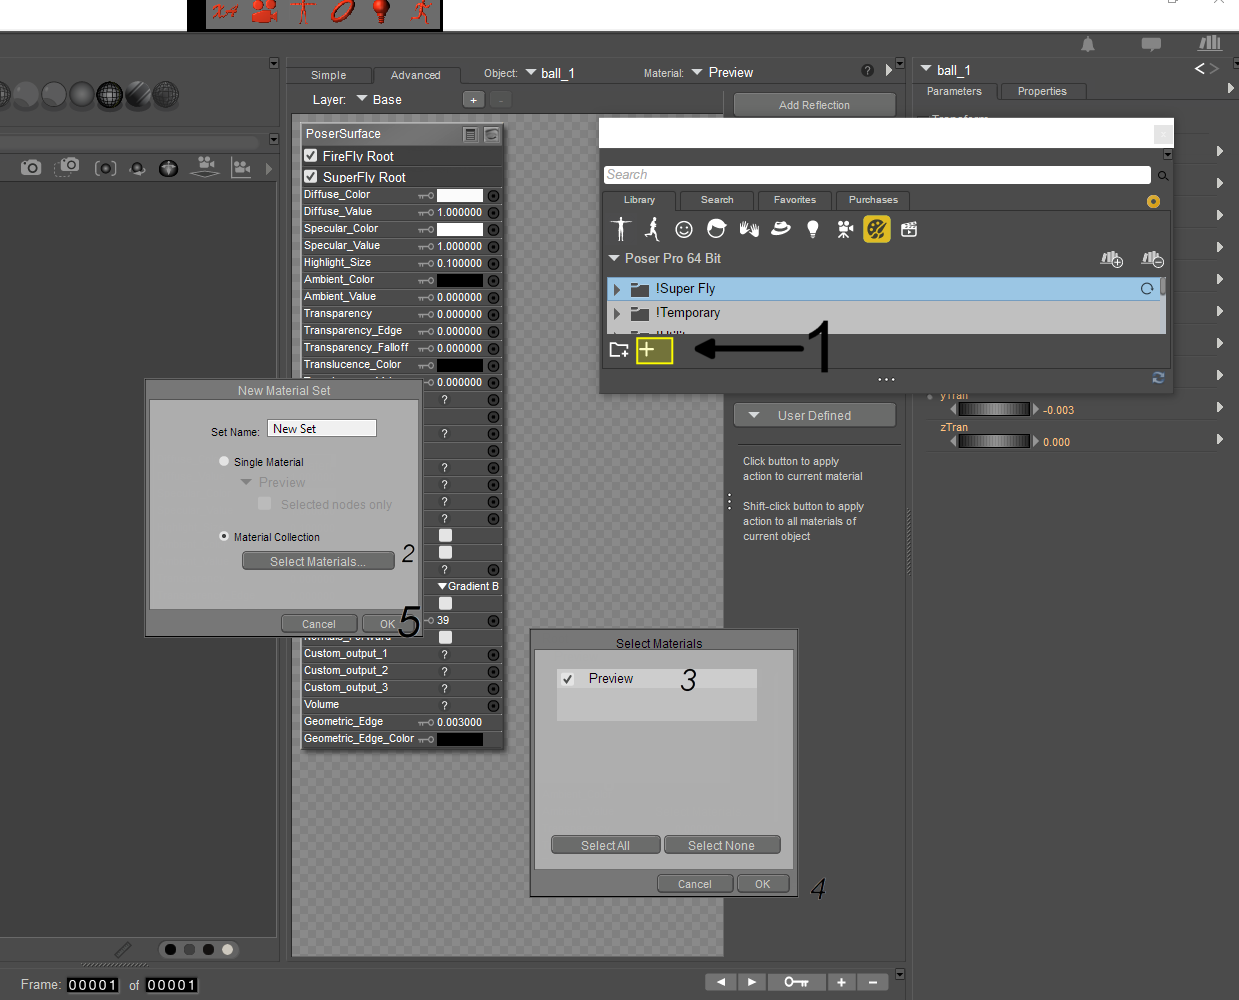Click OK in New Material Set dialog
The height and width of the screenshot is (1000, 1239).
coord(387,624)
